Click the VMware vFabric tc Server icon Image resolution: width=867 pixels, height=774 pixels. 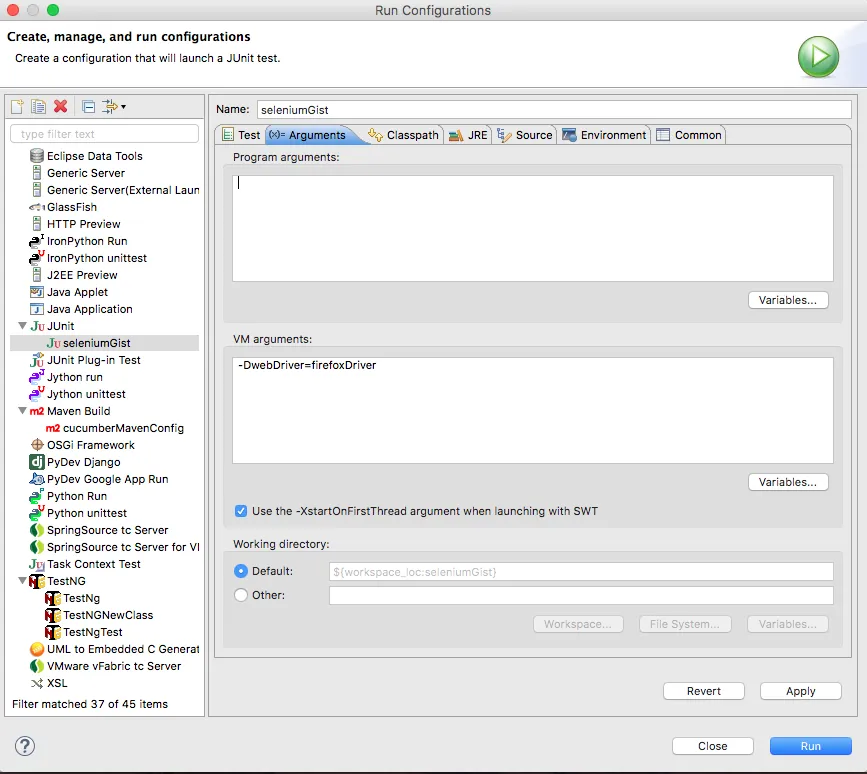click(36, 666)
